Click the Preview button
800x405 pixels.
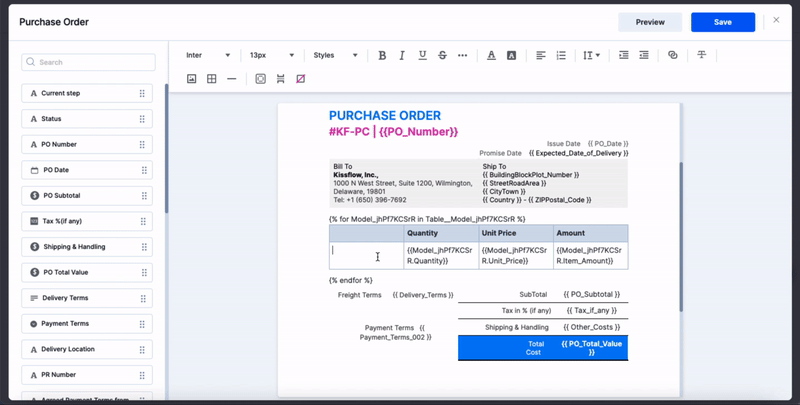pos(650,22)
